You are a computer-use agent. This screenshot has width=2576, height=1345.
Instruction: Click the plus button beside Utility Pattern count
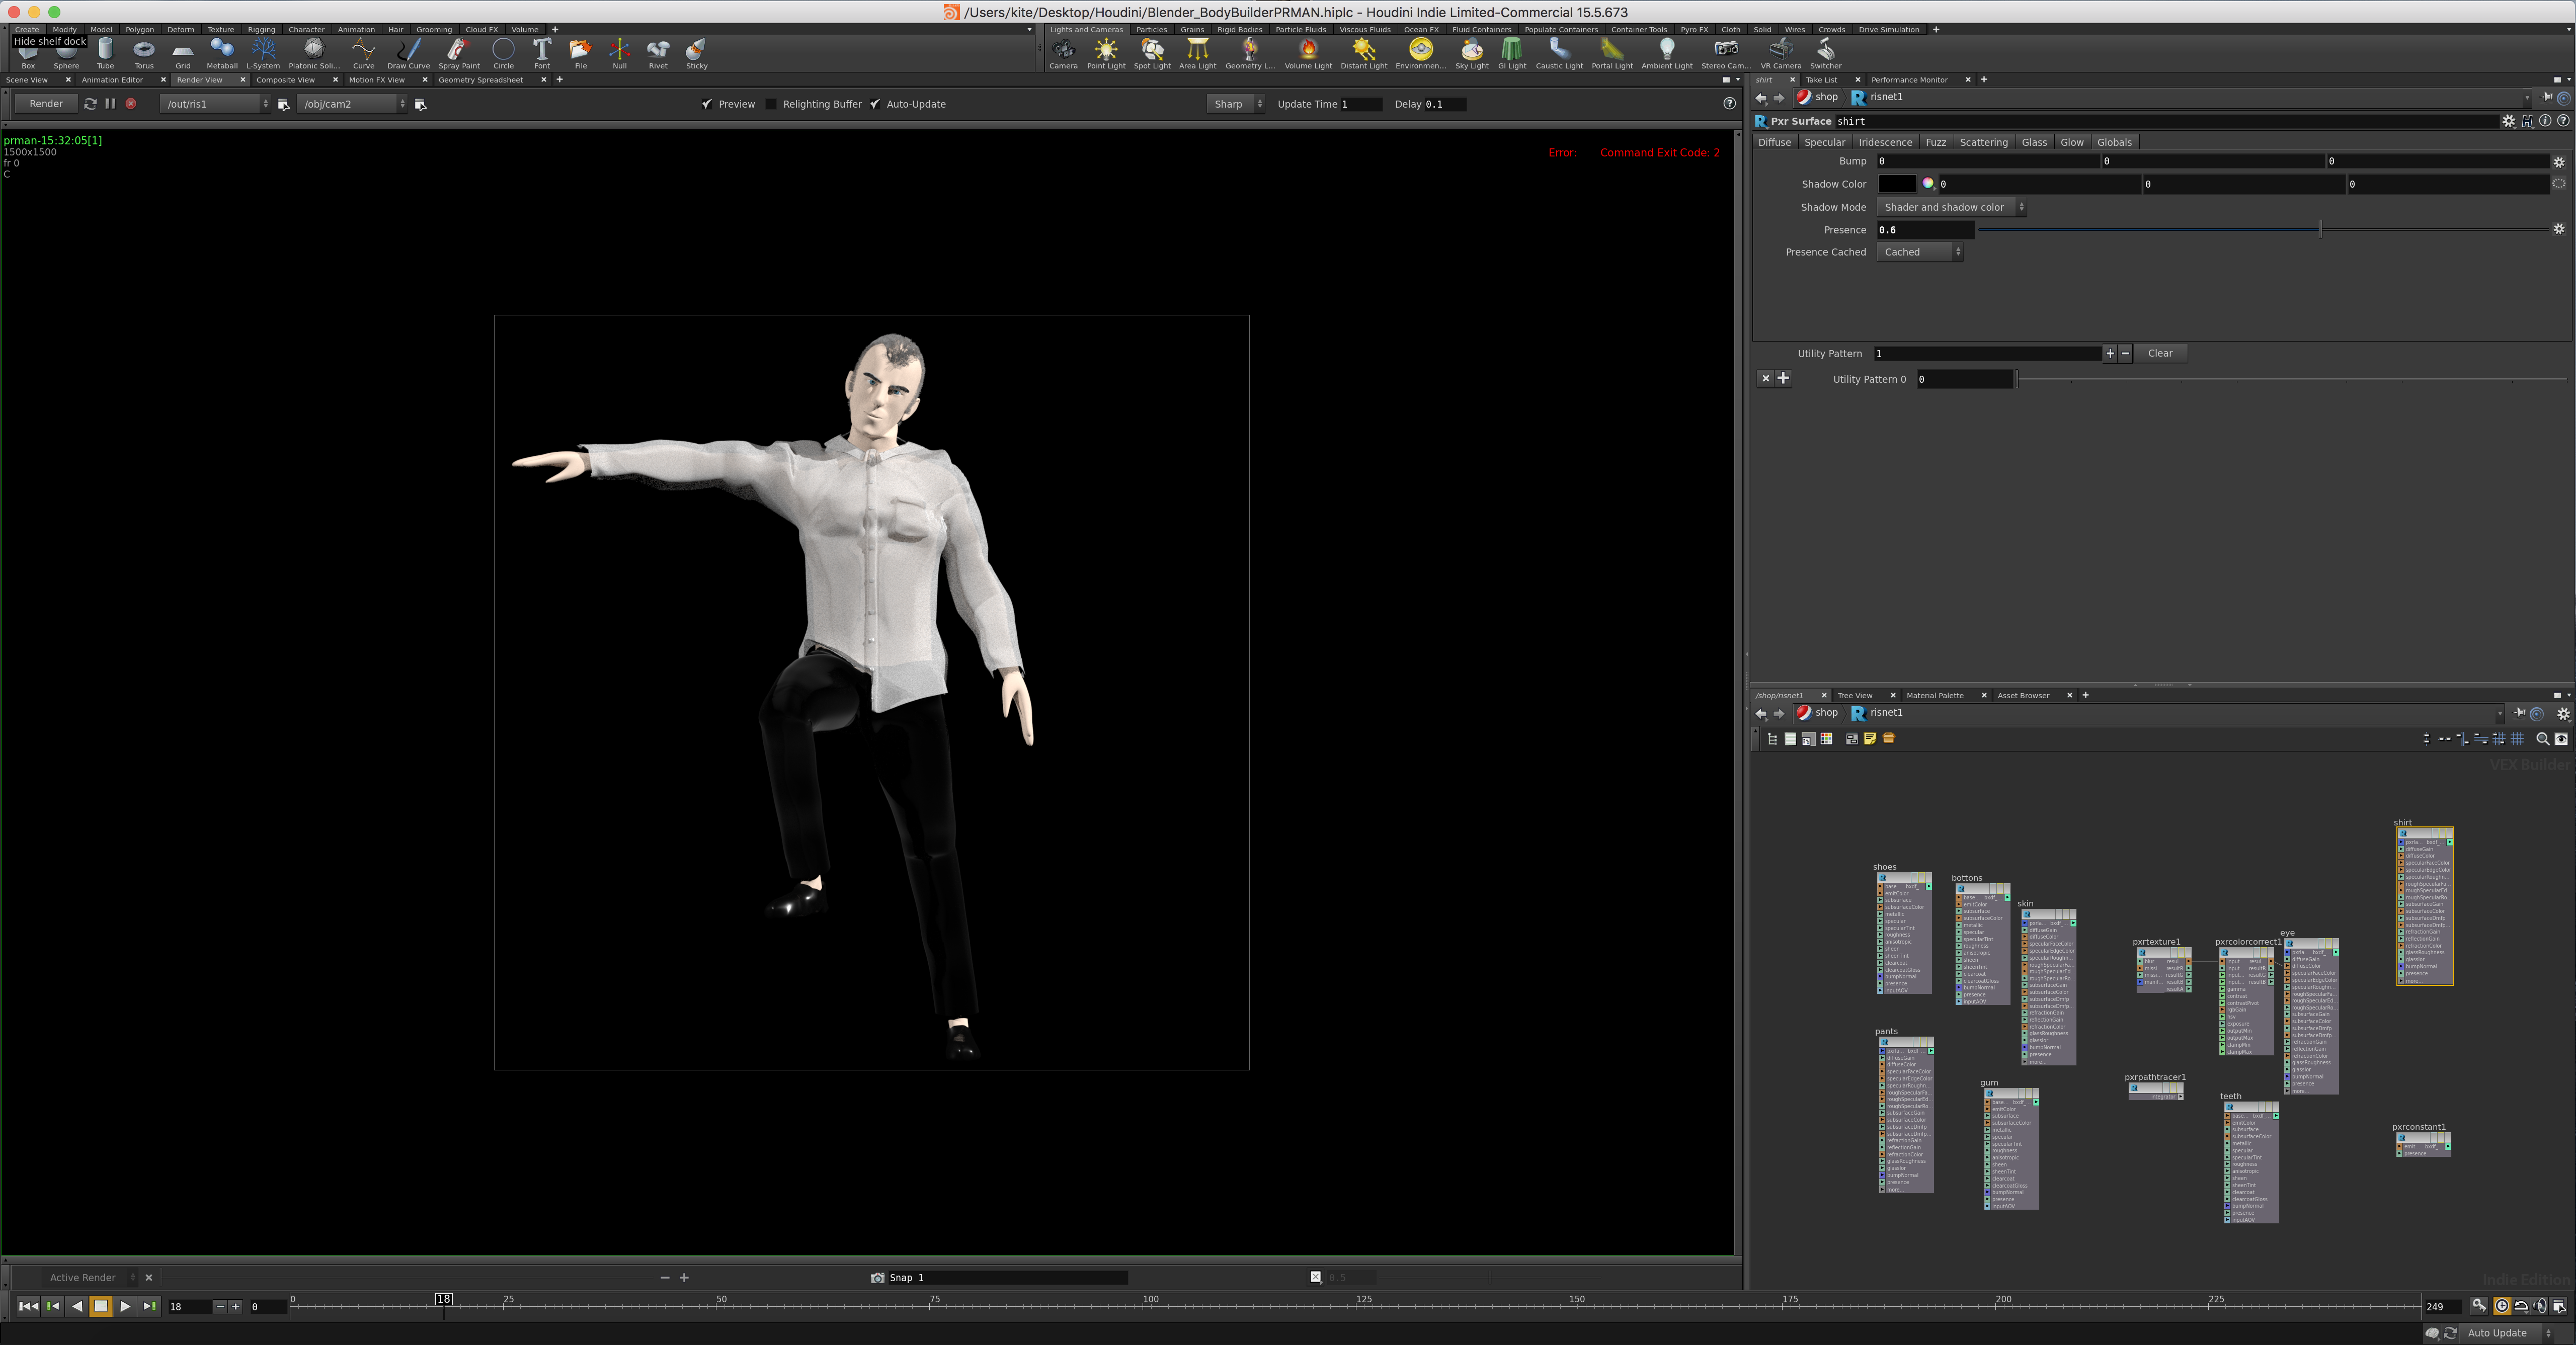[x=2109, y=353]
